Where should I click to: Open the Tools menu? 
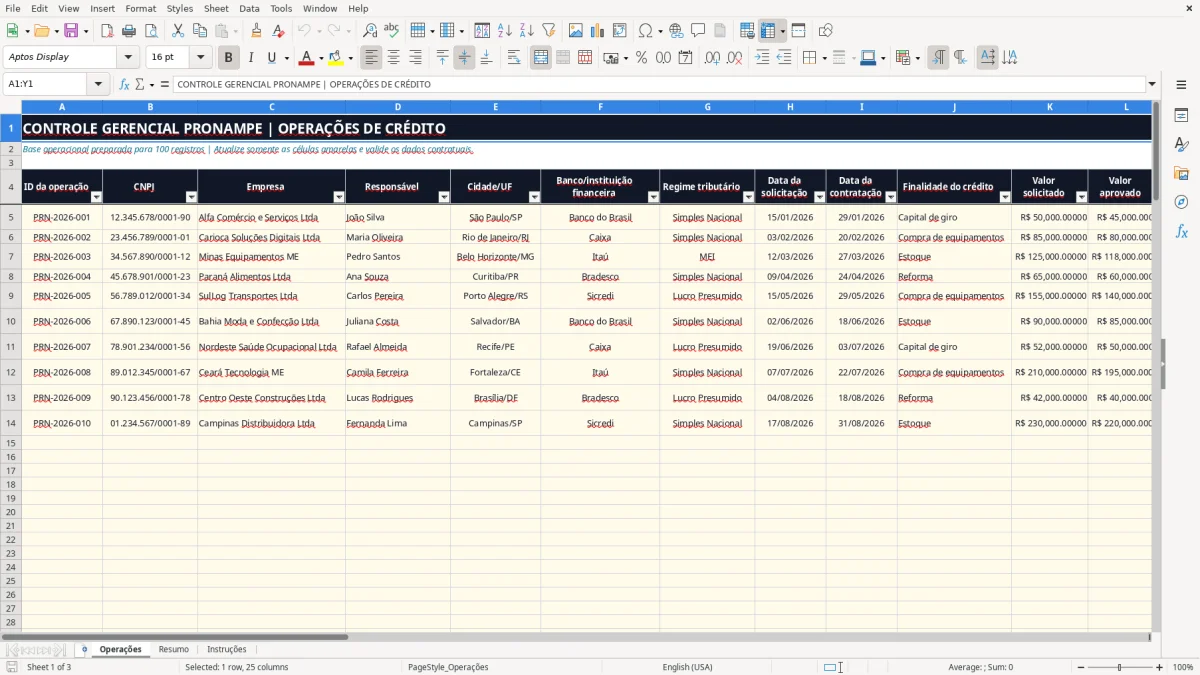(x=281, y=8)
